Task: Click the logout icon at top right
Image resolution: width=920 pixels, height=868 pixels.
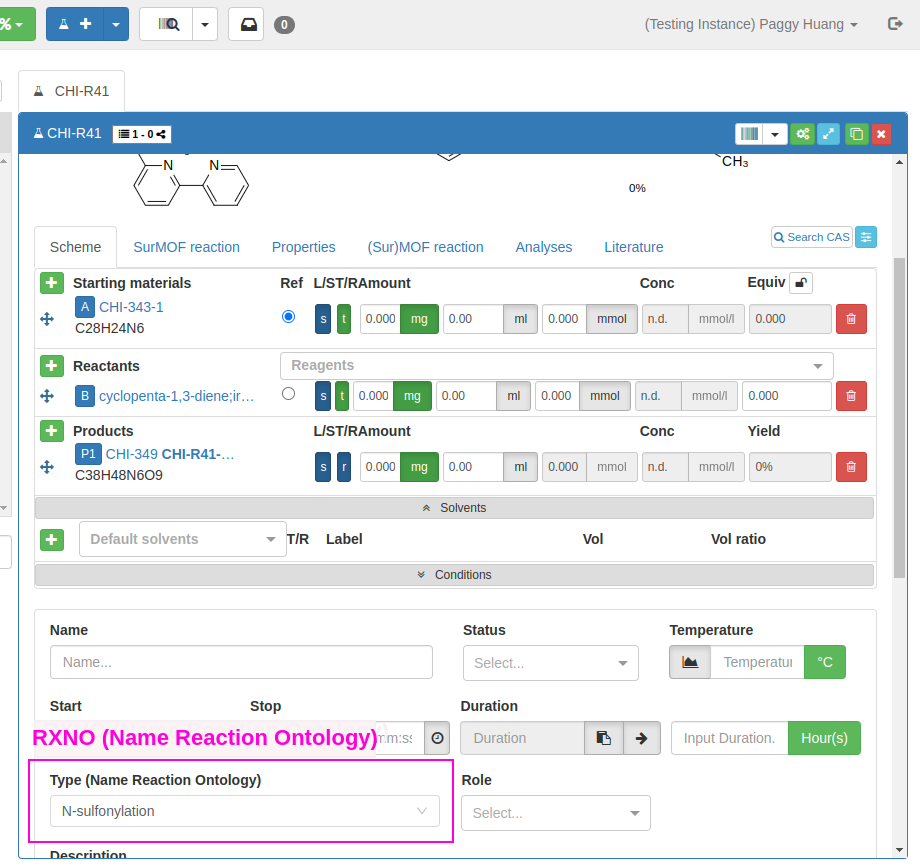Action: 895,24
